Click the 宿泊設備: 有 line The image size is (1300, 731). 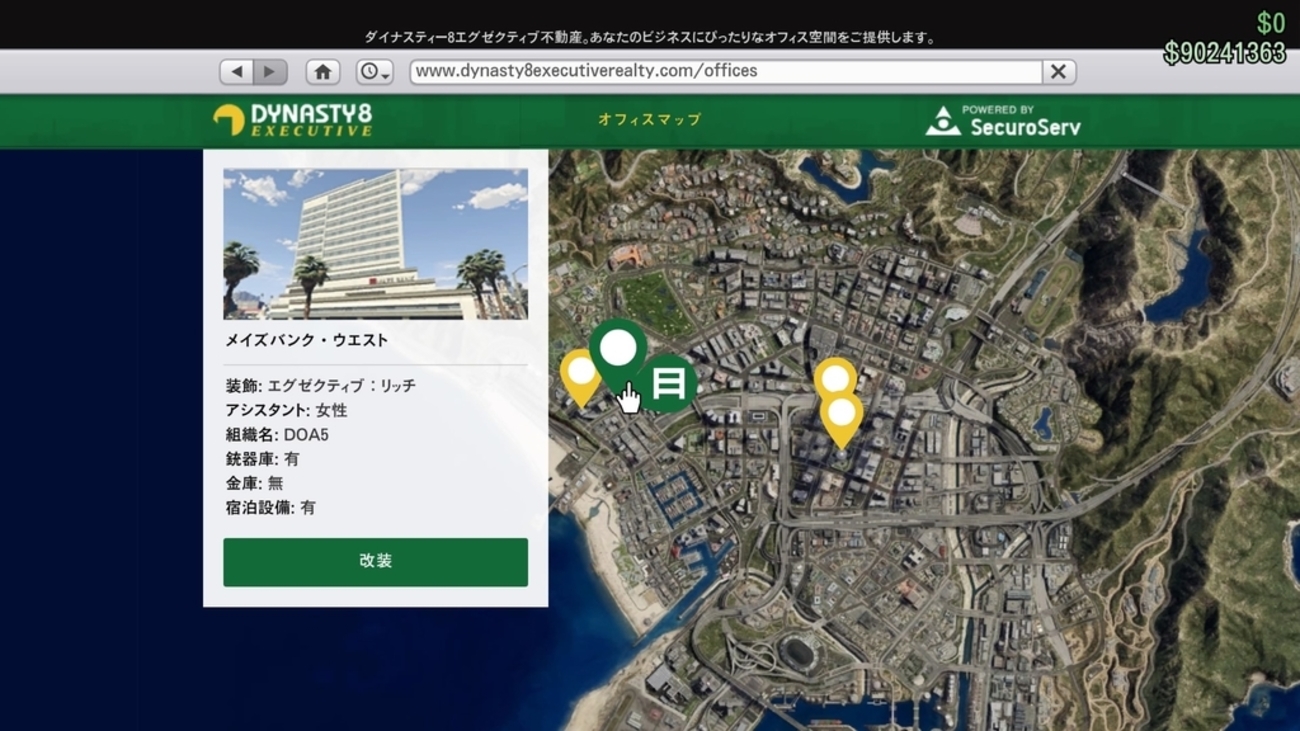point(270,507)
